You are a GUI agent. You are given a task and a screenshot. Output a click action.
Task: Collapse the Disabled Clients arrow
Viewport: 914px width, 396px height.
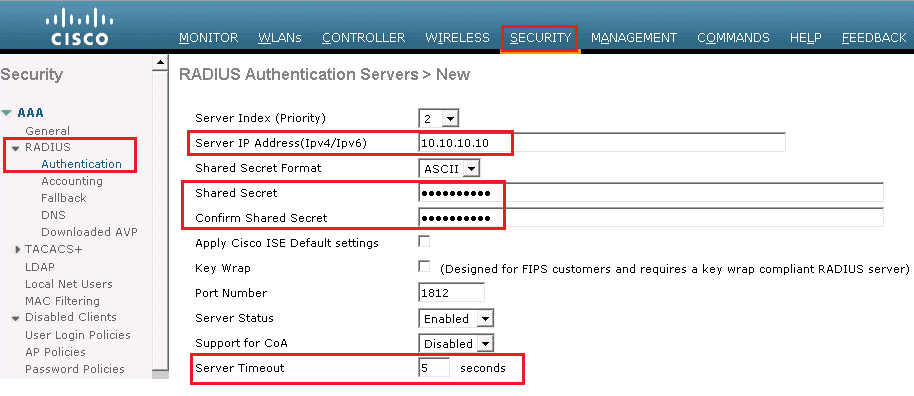point(15,318)
